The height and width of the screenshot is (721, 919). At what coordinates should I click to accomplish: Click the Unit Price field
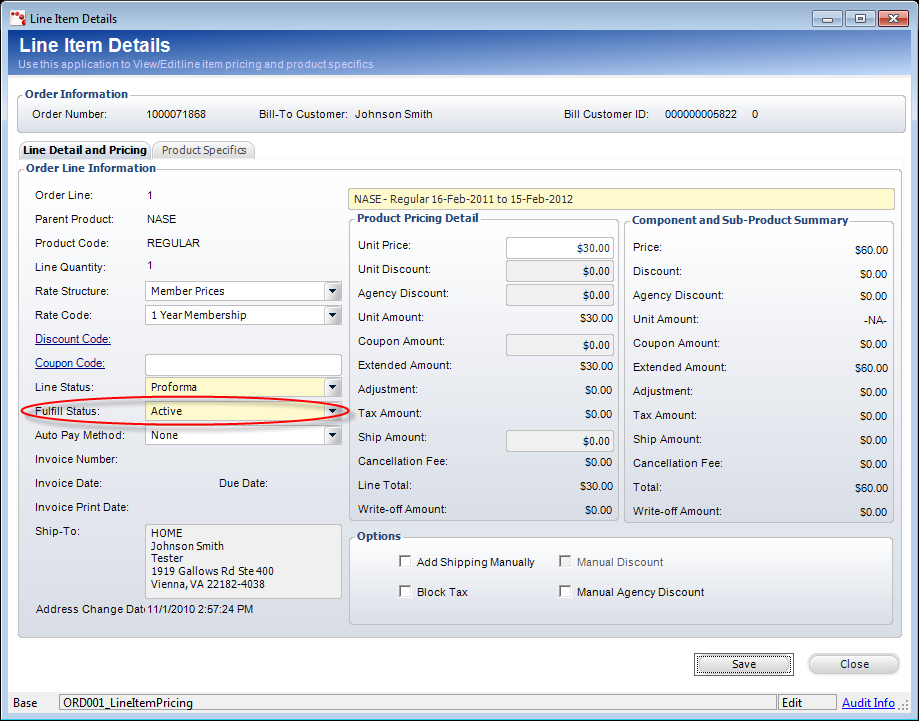[x=559, y=248]
